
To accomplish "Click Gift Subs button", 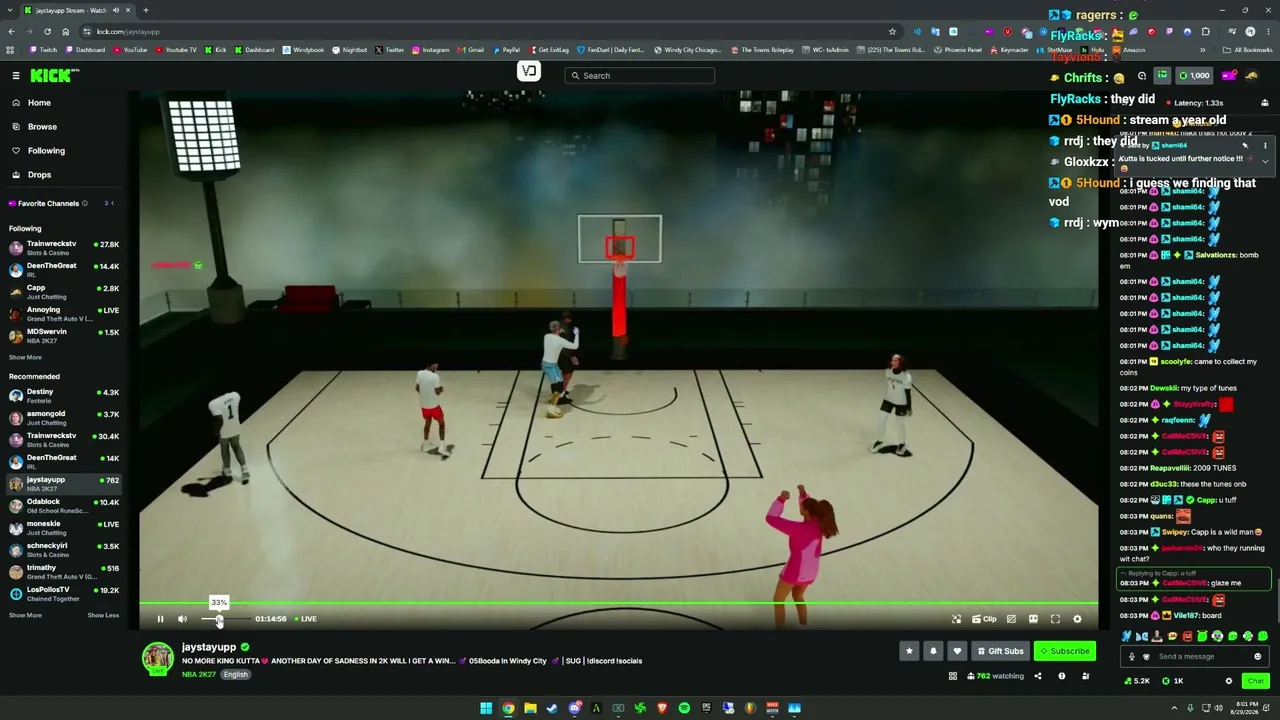I will [x=1000, y=651].
